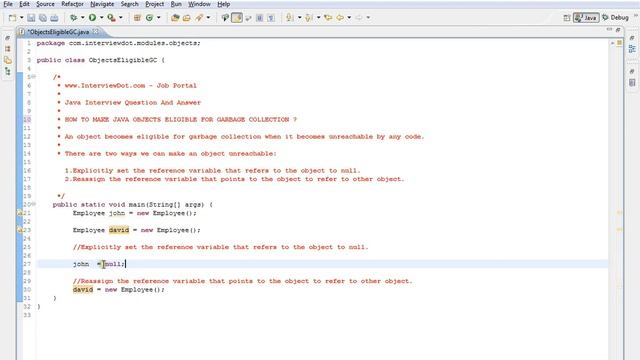Click the Print toolbar icon
The image size is (640, 360).
point(54,18)
